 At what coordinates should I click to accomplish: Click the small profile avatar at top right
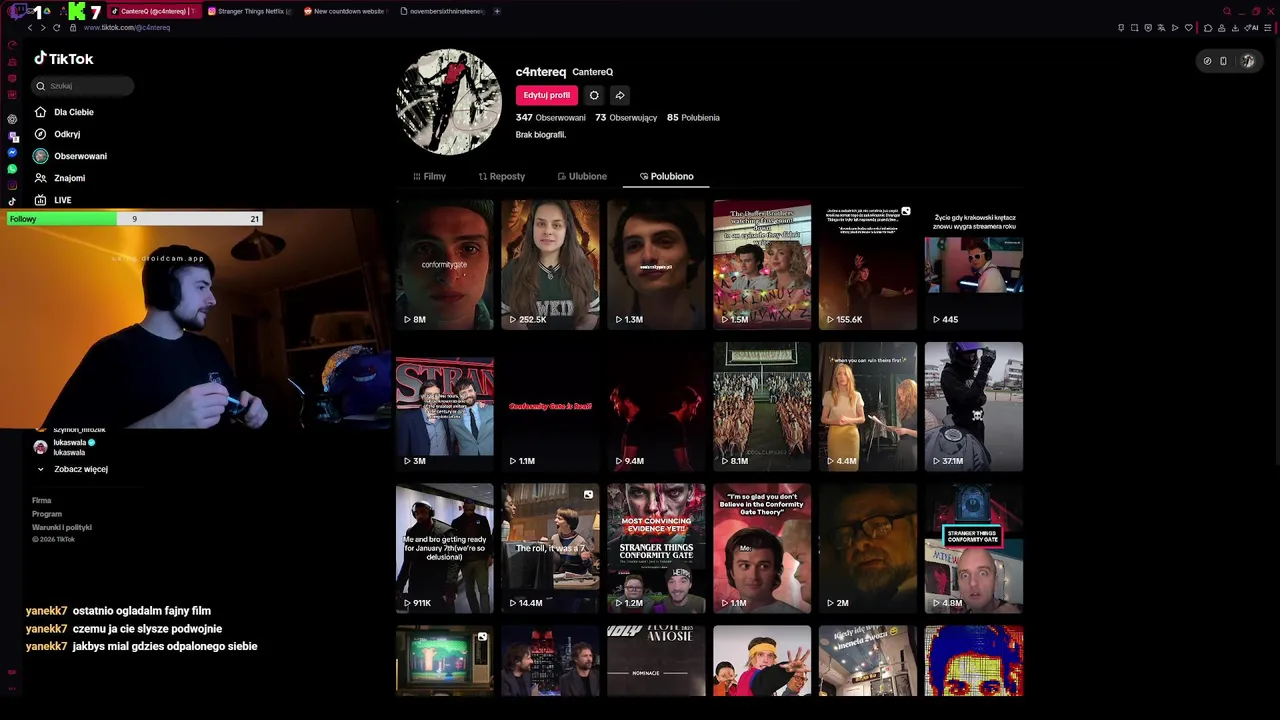point(1247,61)
